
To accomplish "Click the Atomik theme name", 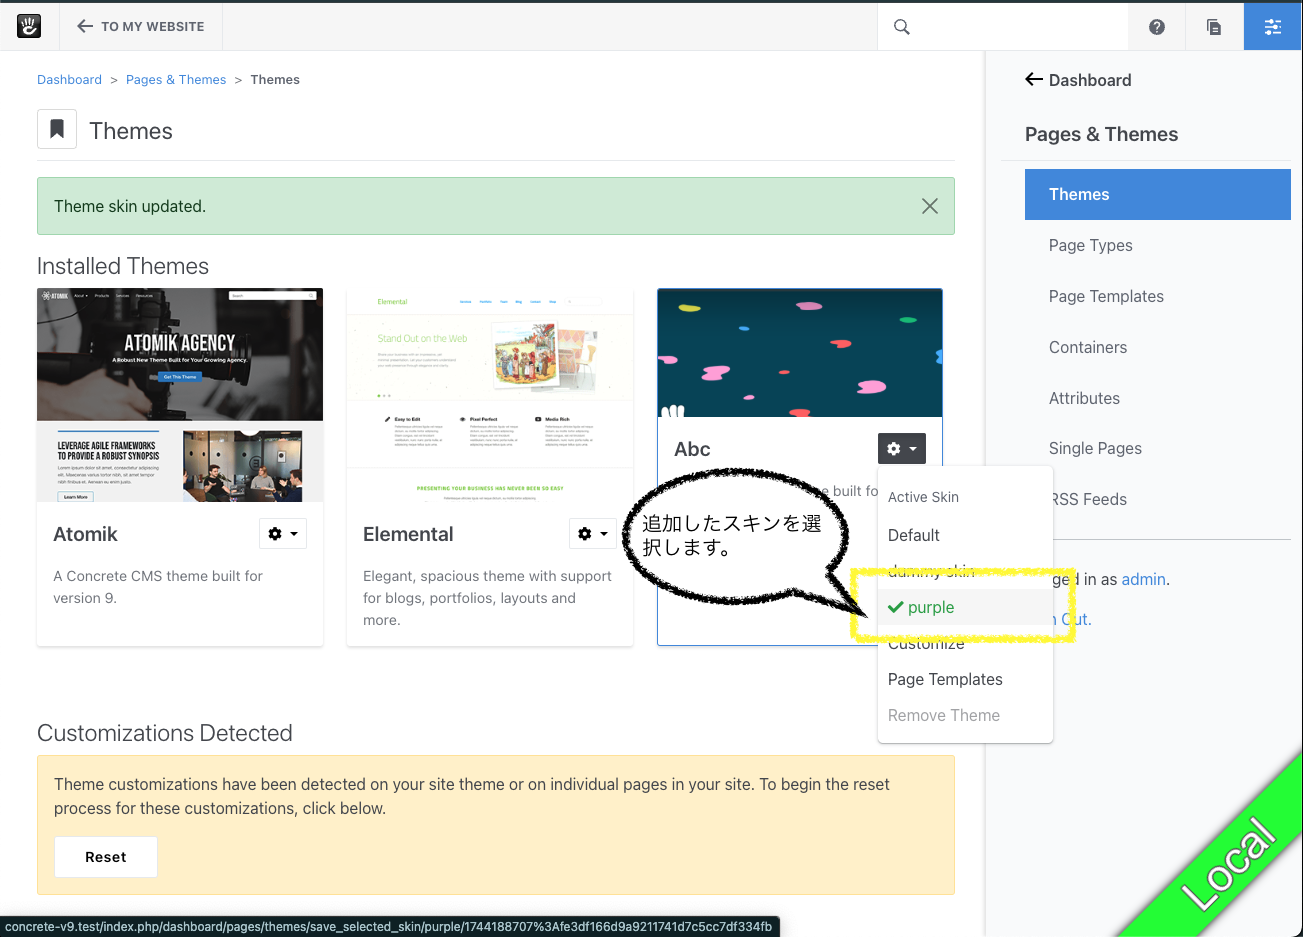I will click(x=85, y=534).
